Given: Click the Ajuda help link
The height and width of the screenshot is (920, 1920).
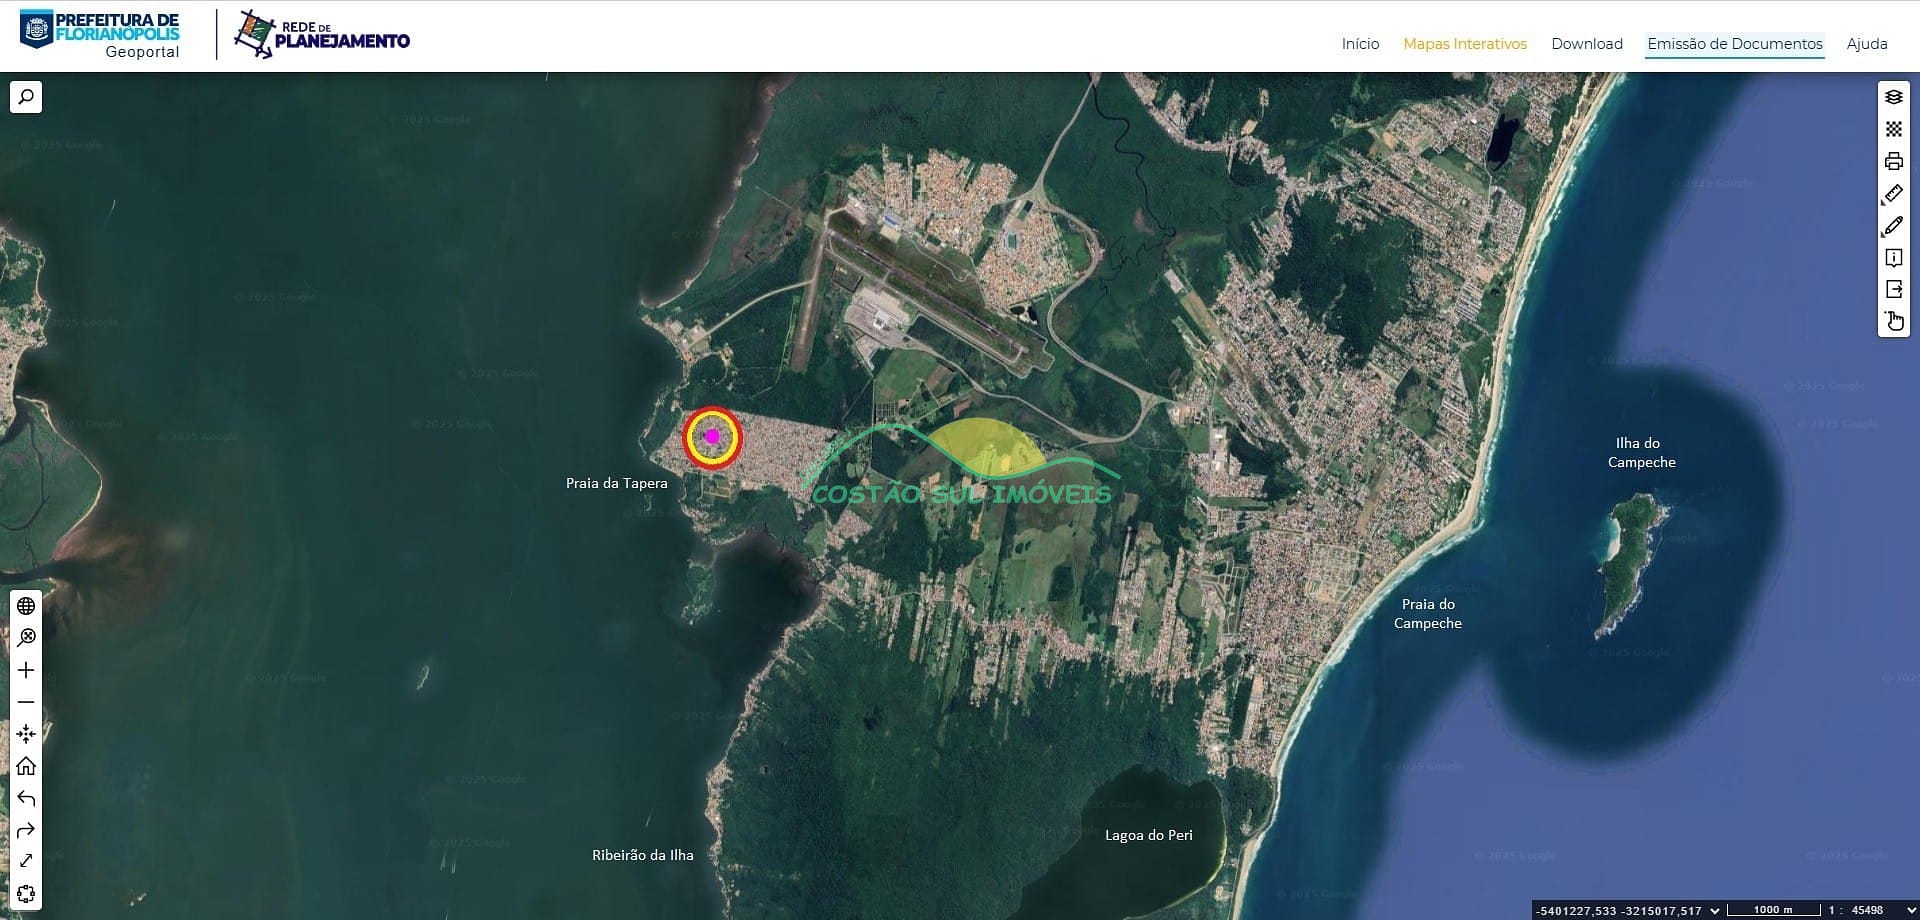Looking at the screenshot, I should coord(1866,44).
